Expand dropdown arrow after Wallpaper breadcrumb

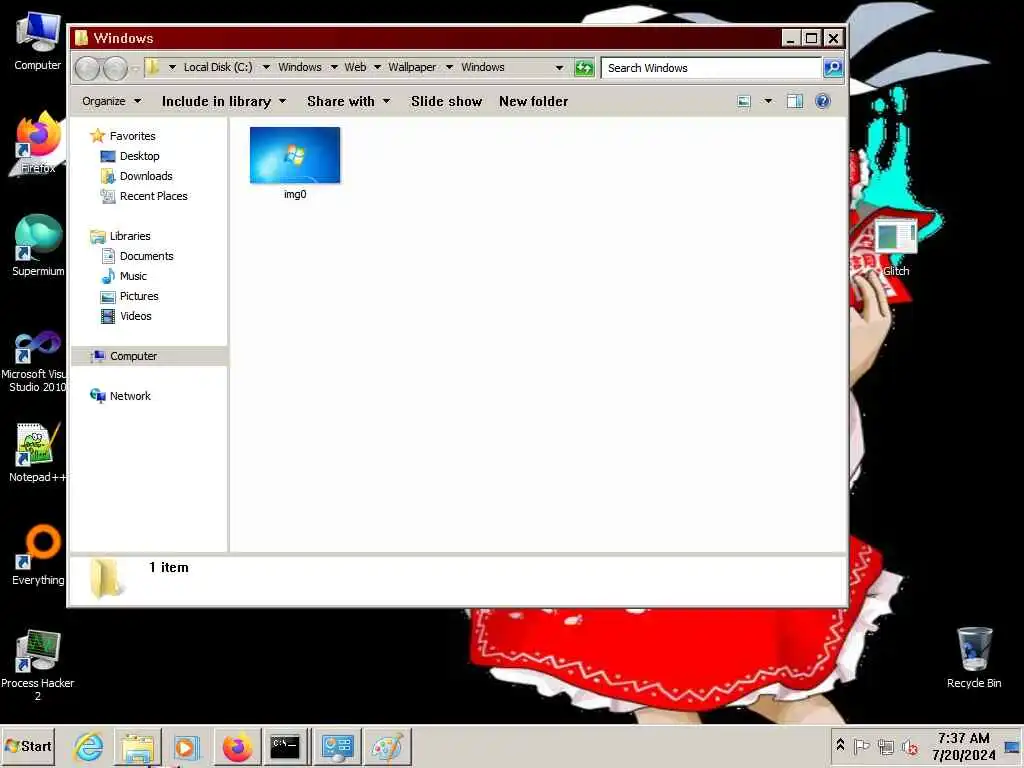click(x=449, y=67)
